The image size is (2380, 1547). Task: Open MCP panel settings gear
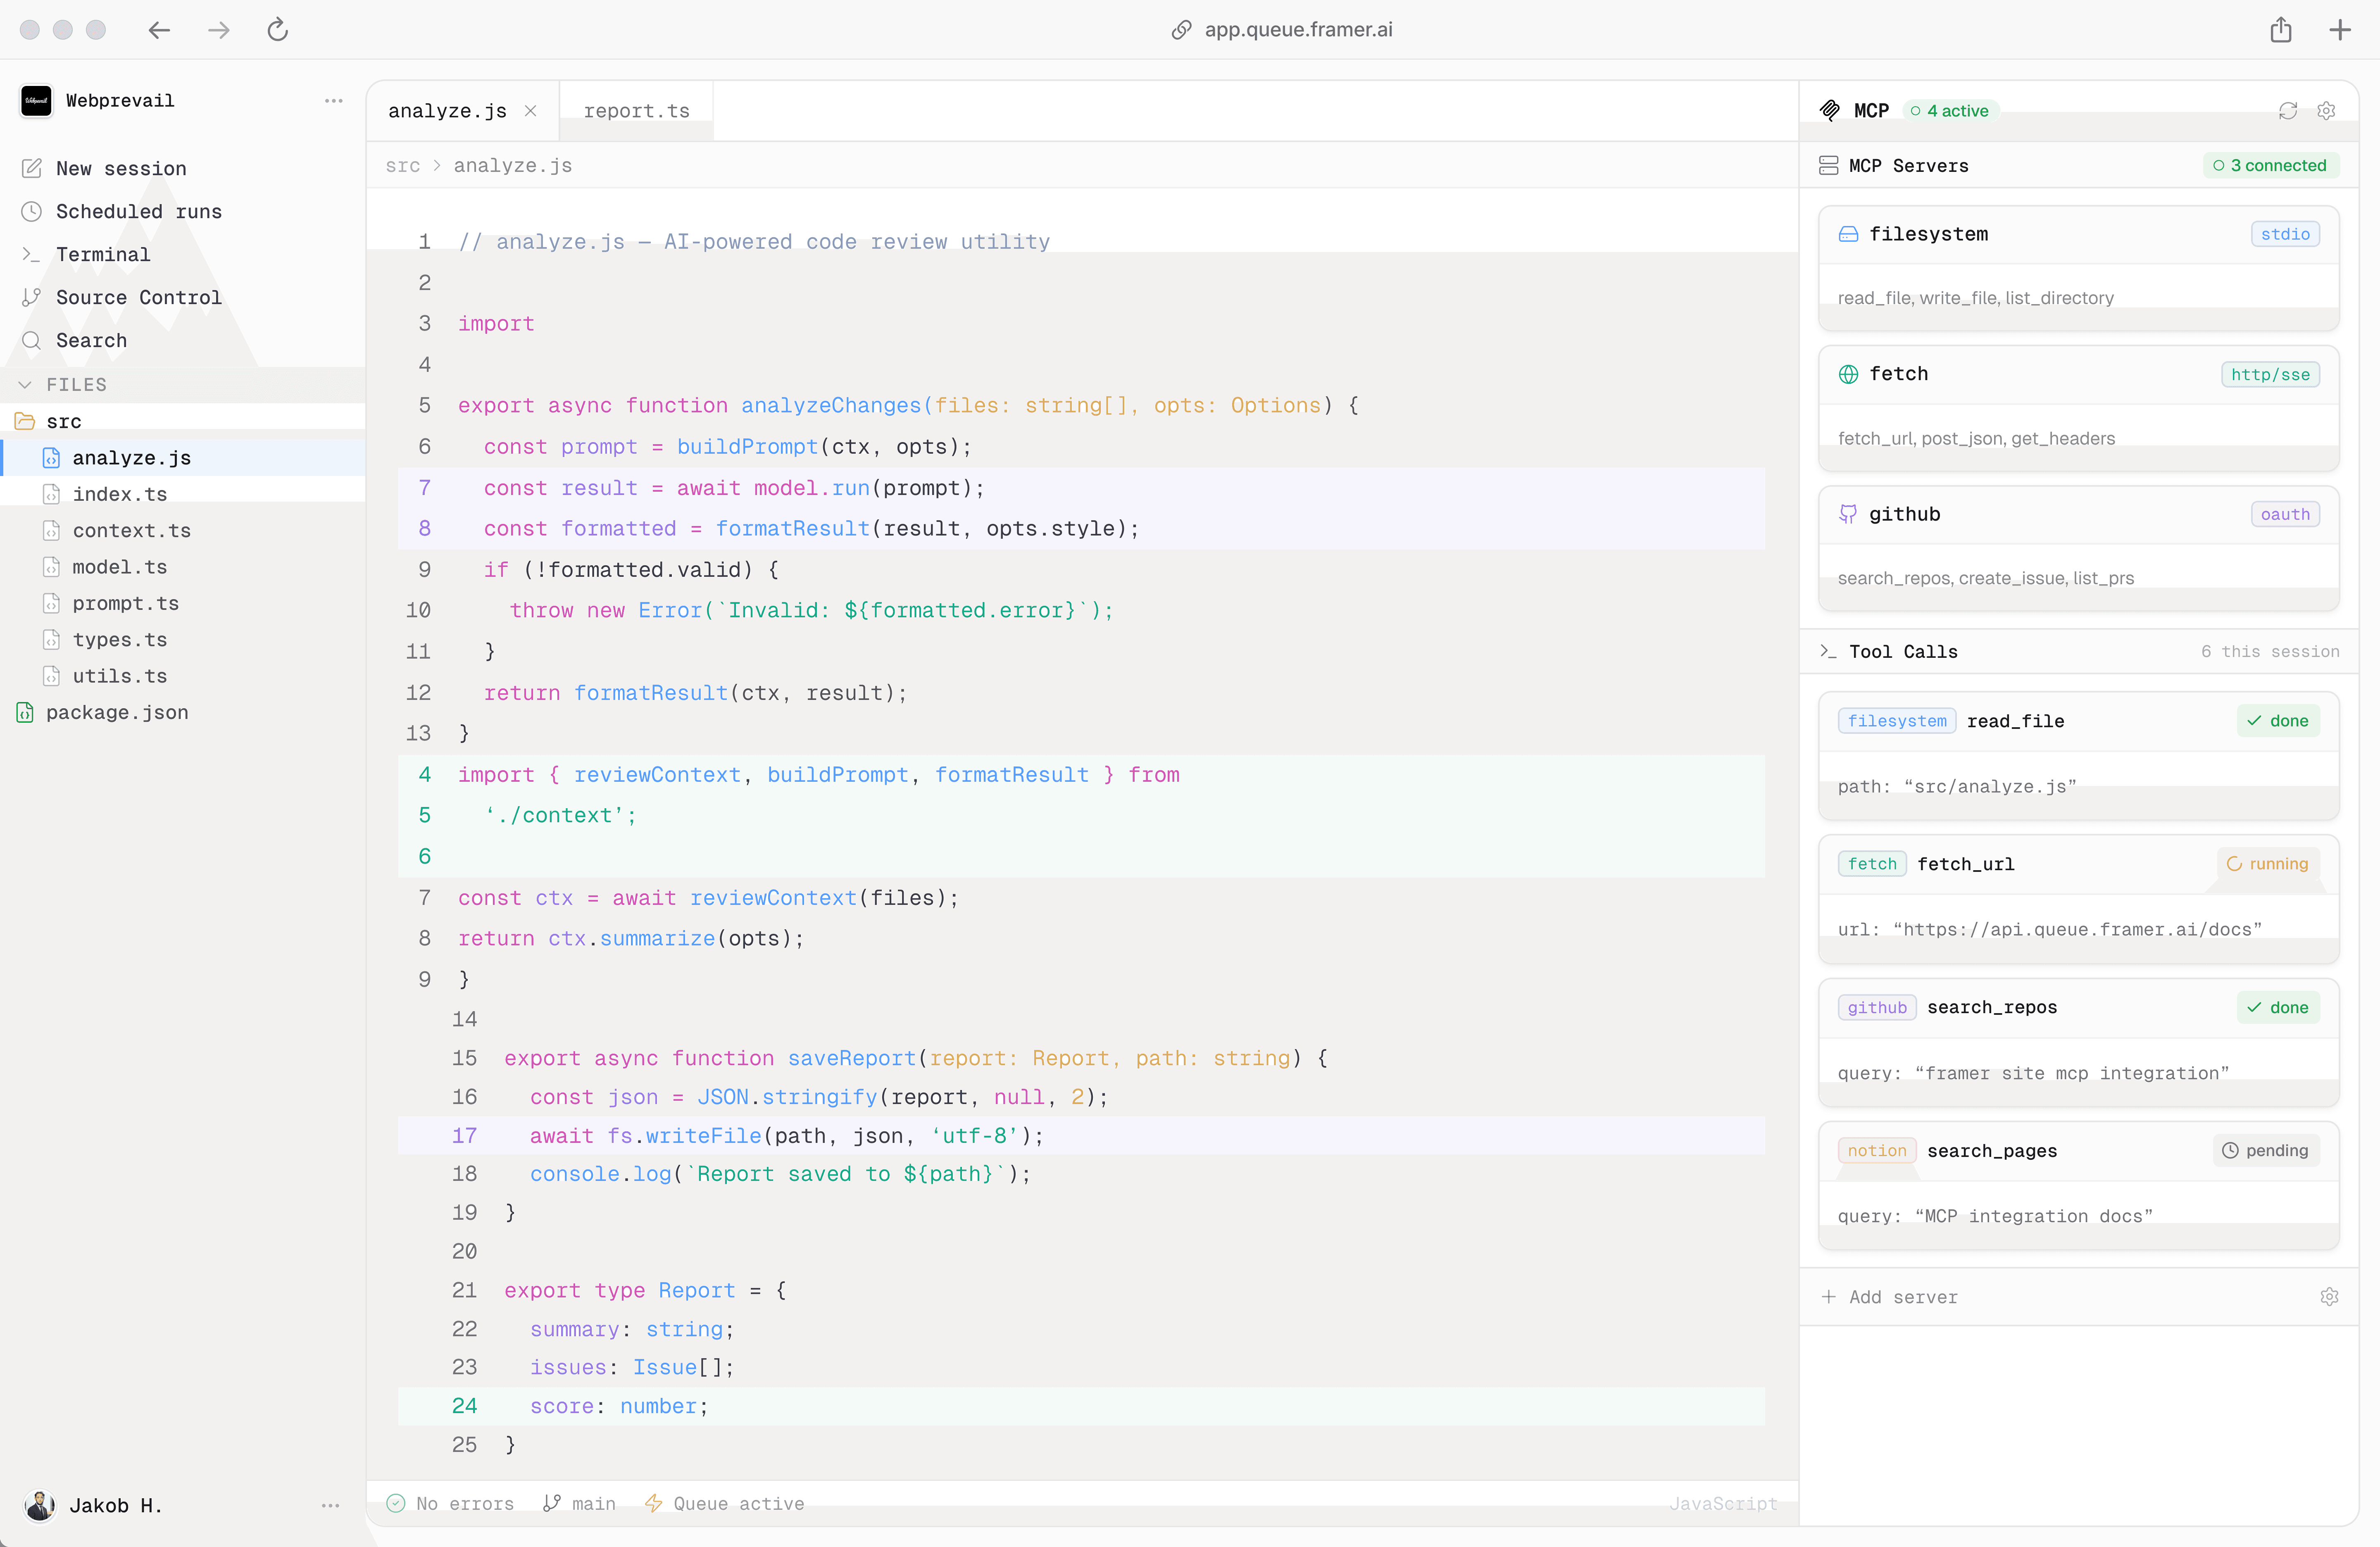click(2326, 111)
